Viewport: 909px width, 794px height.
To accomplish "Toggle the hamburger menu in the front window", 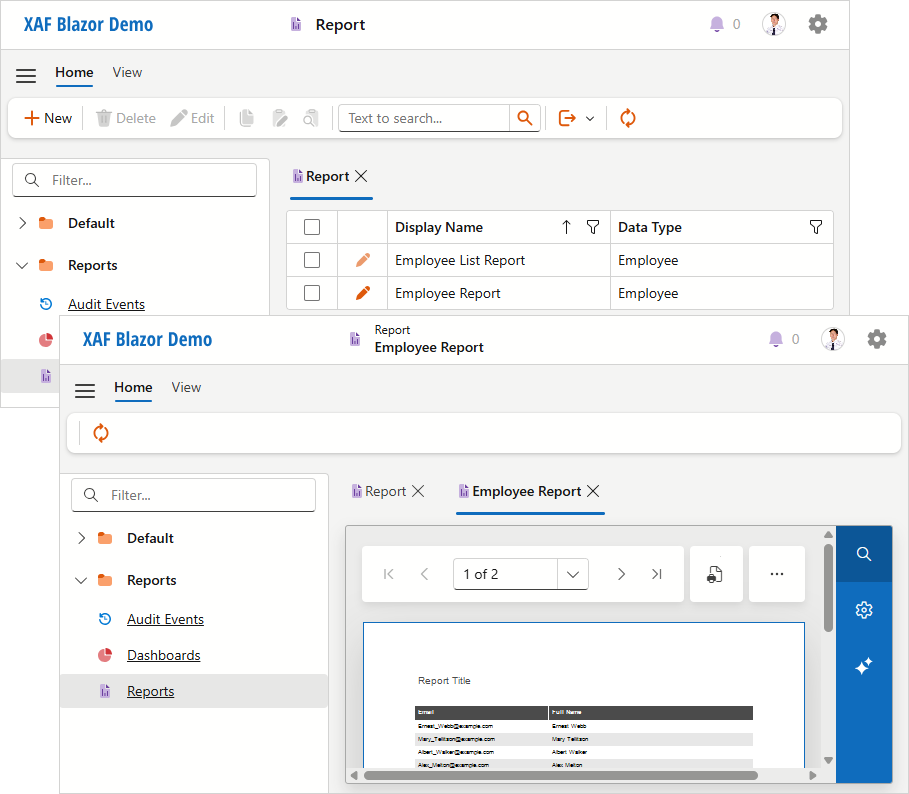I will (x=85, y=391).
